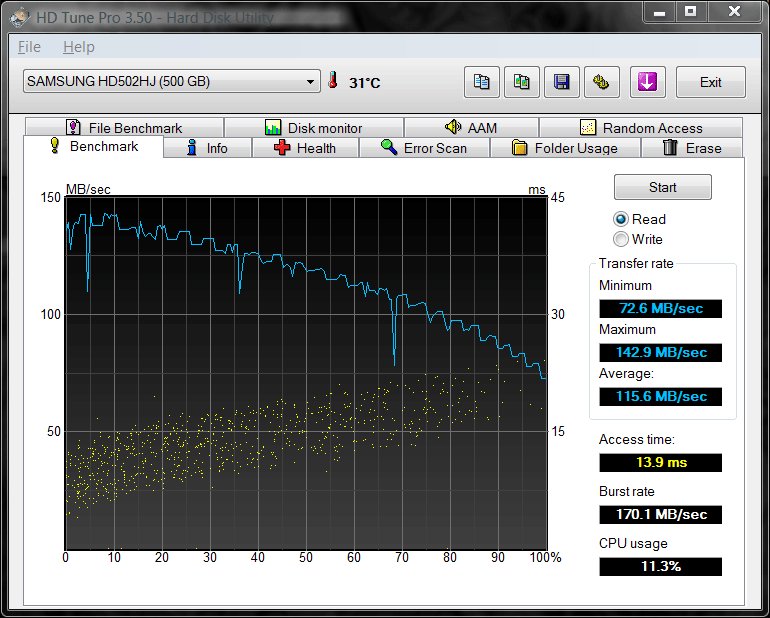Click the save screenshot floppy disk icon
Screen dimensions: 770x618
tap(561, 82)
